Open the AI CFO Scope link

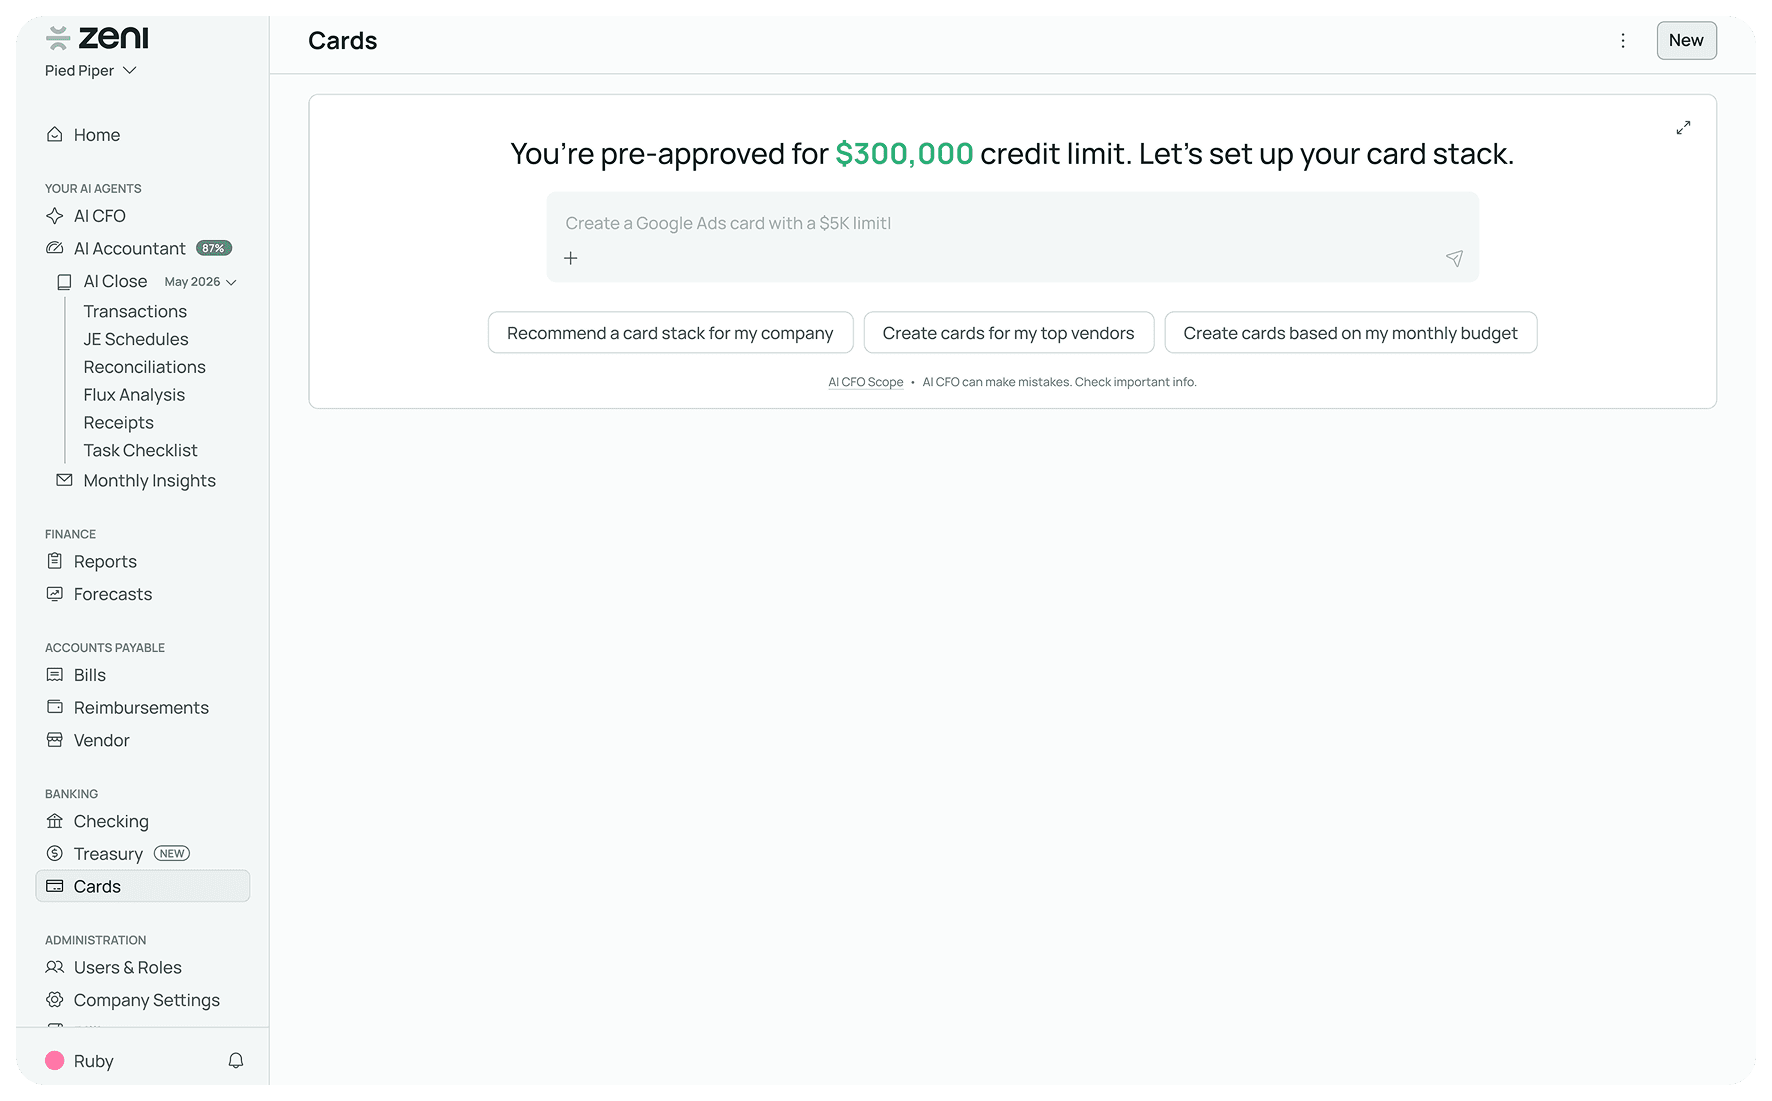865,382
